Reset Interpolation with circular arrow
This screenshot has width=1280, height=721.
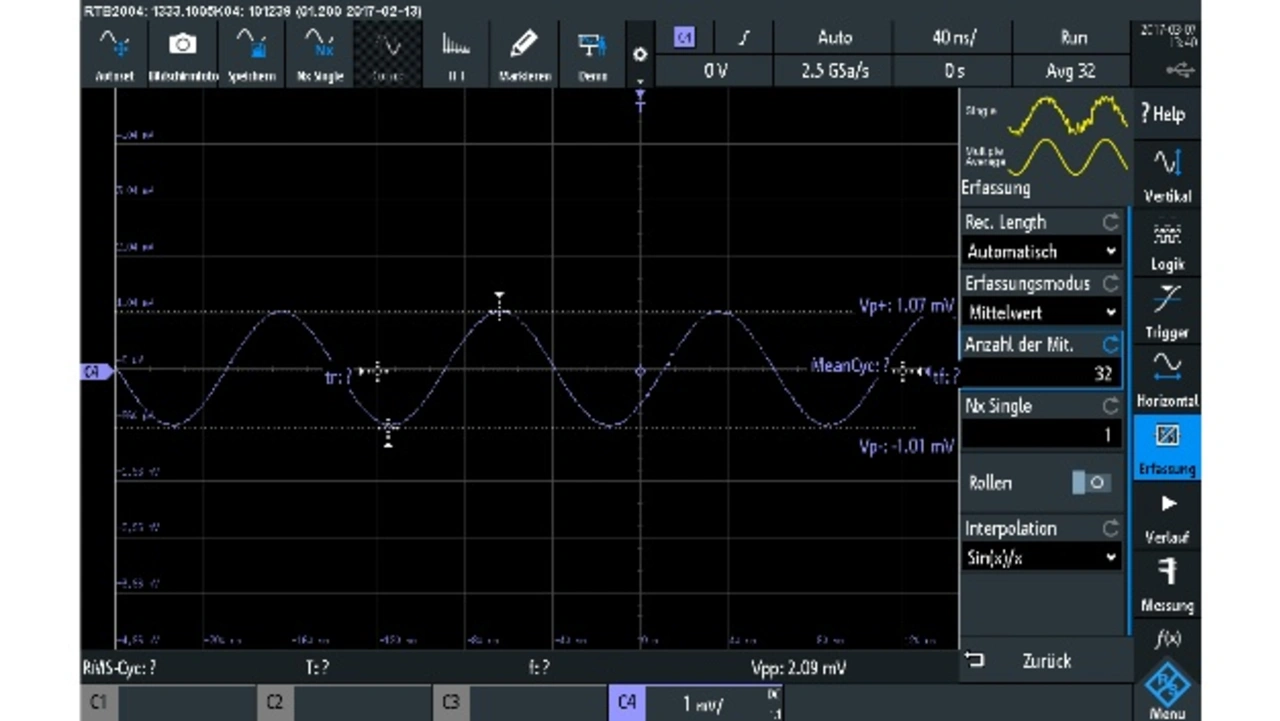1109,528
